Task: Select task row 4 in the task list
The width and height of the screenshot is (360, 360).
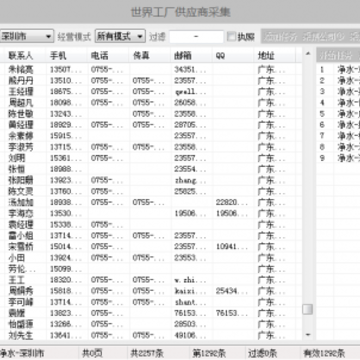Action: click(x=338, y=102)
